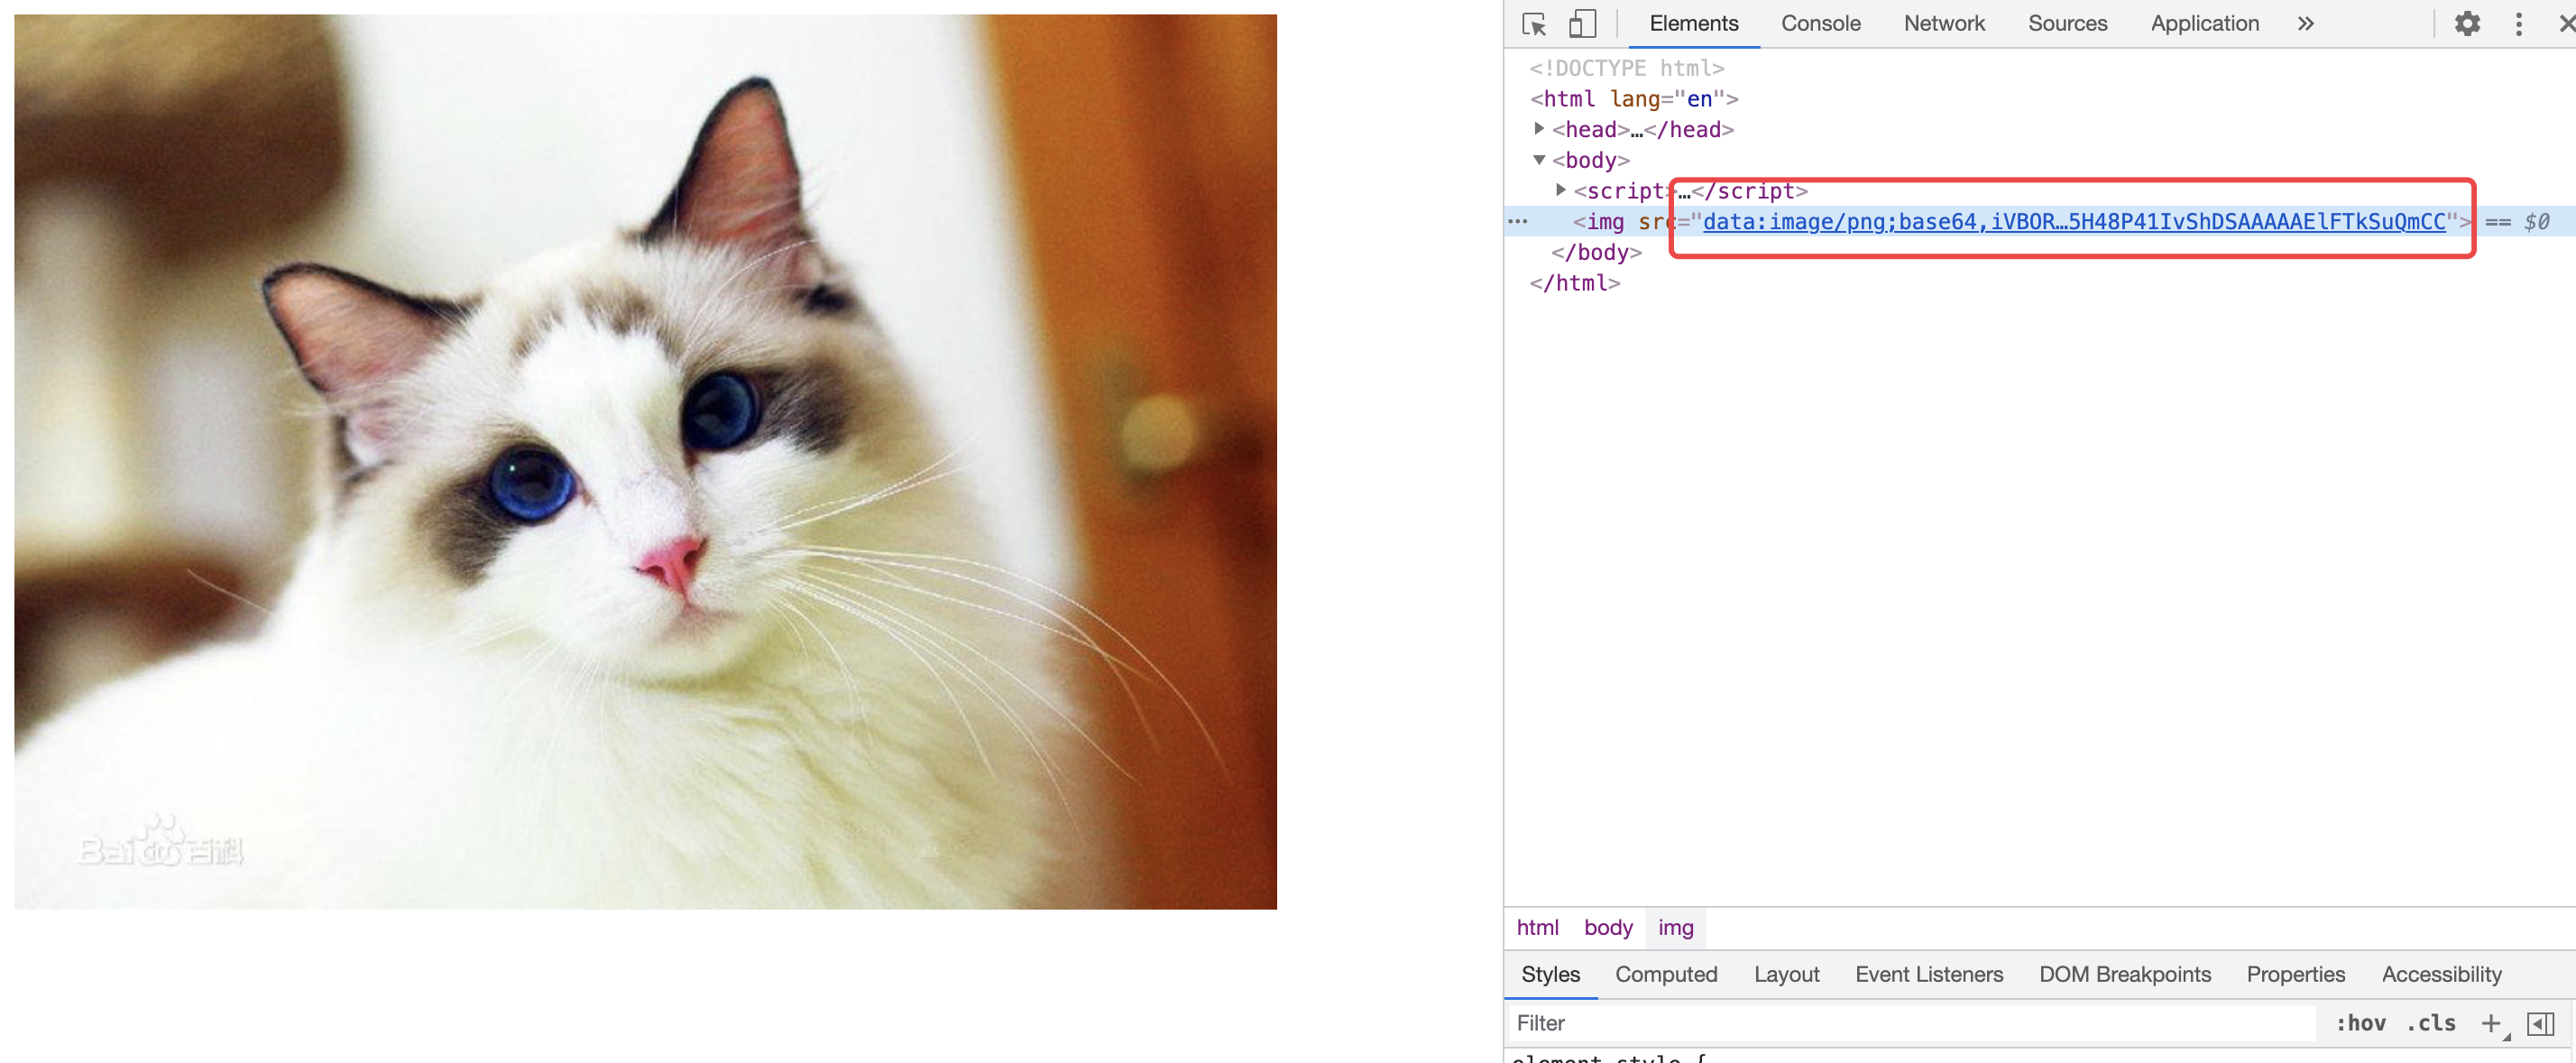Toggle the device toolbar icon
The image size is (2576, 1063).
point(1581,24)
